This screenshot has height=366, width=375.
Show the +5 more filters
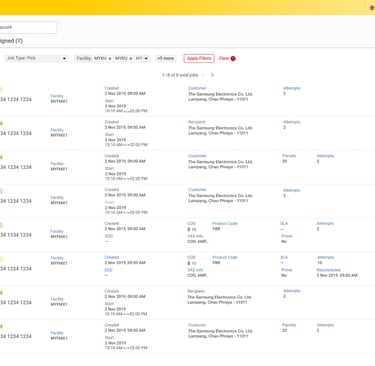coord(165,58)
